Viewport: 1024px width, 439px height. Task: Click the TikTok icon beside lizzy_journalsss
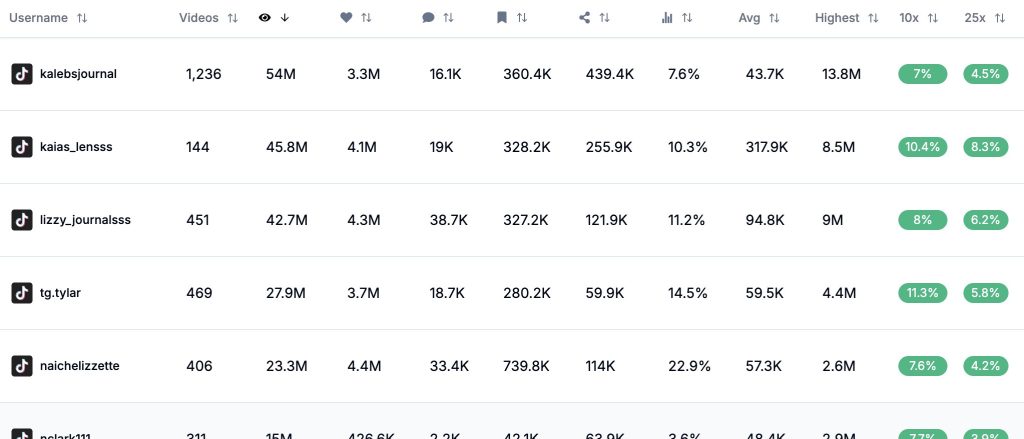click(22, 220)
